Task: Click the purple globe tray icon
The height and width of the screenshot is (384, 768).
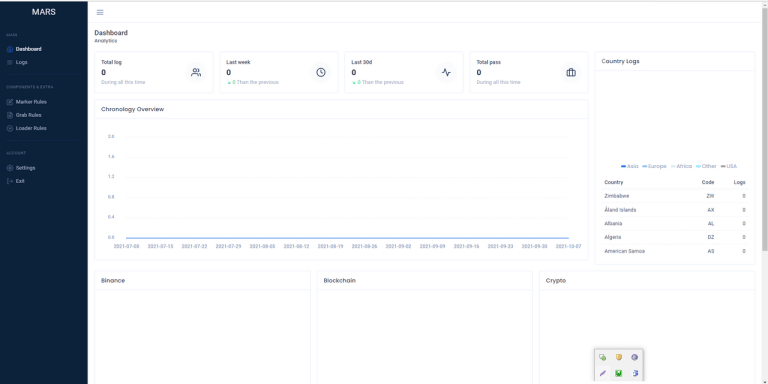Action: click(635, 358)
